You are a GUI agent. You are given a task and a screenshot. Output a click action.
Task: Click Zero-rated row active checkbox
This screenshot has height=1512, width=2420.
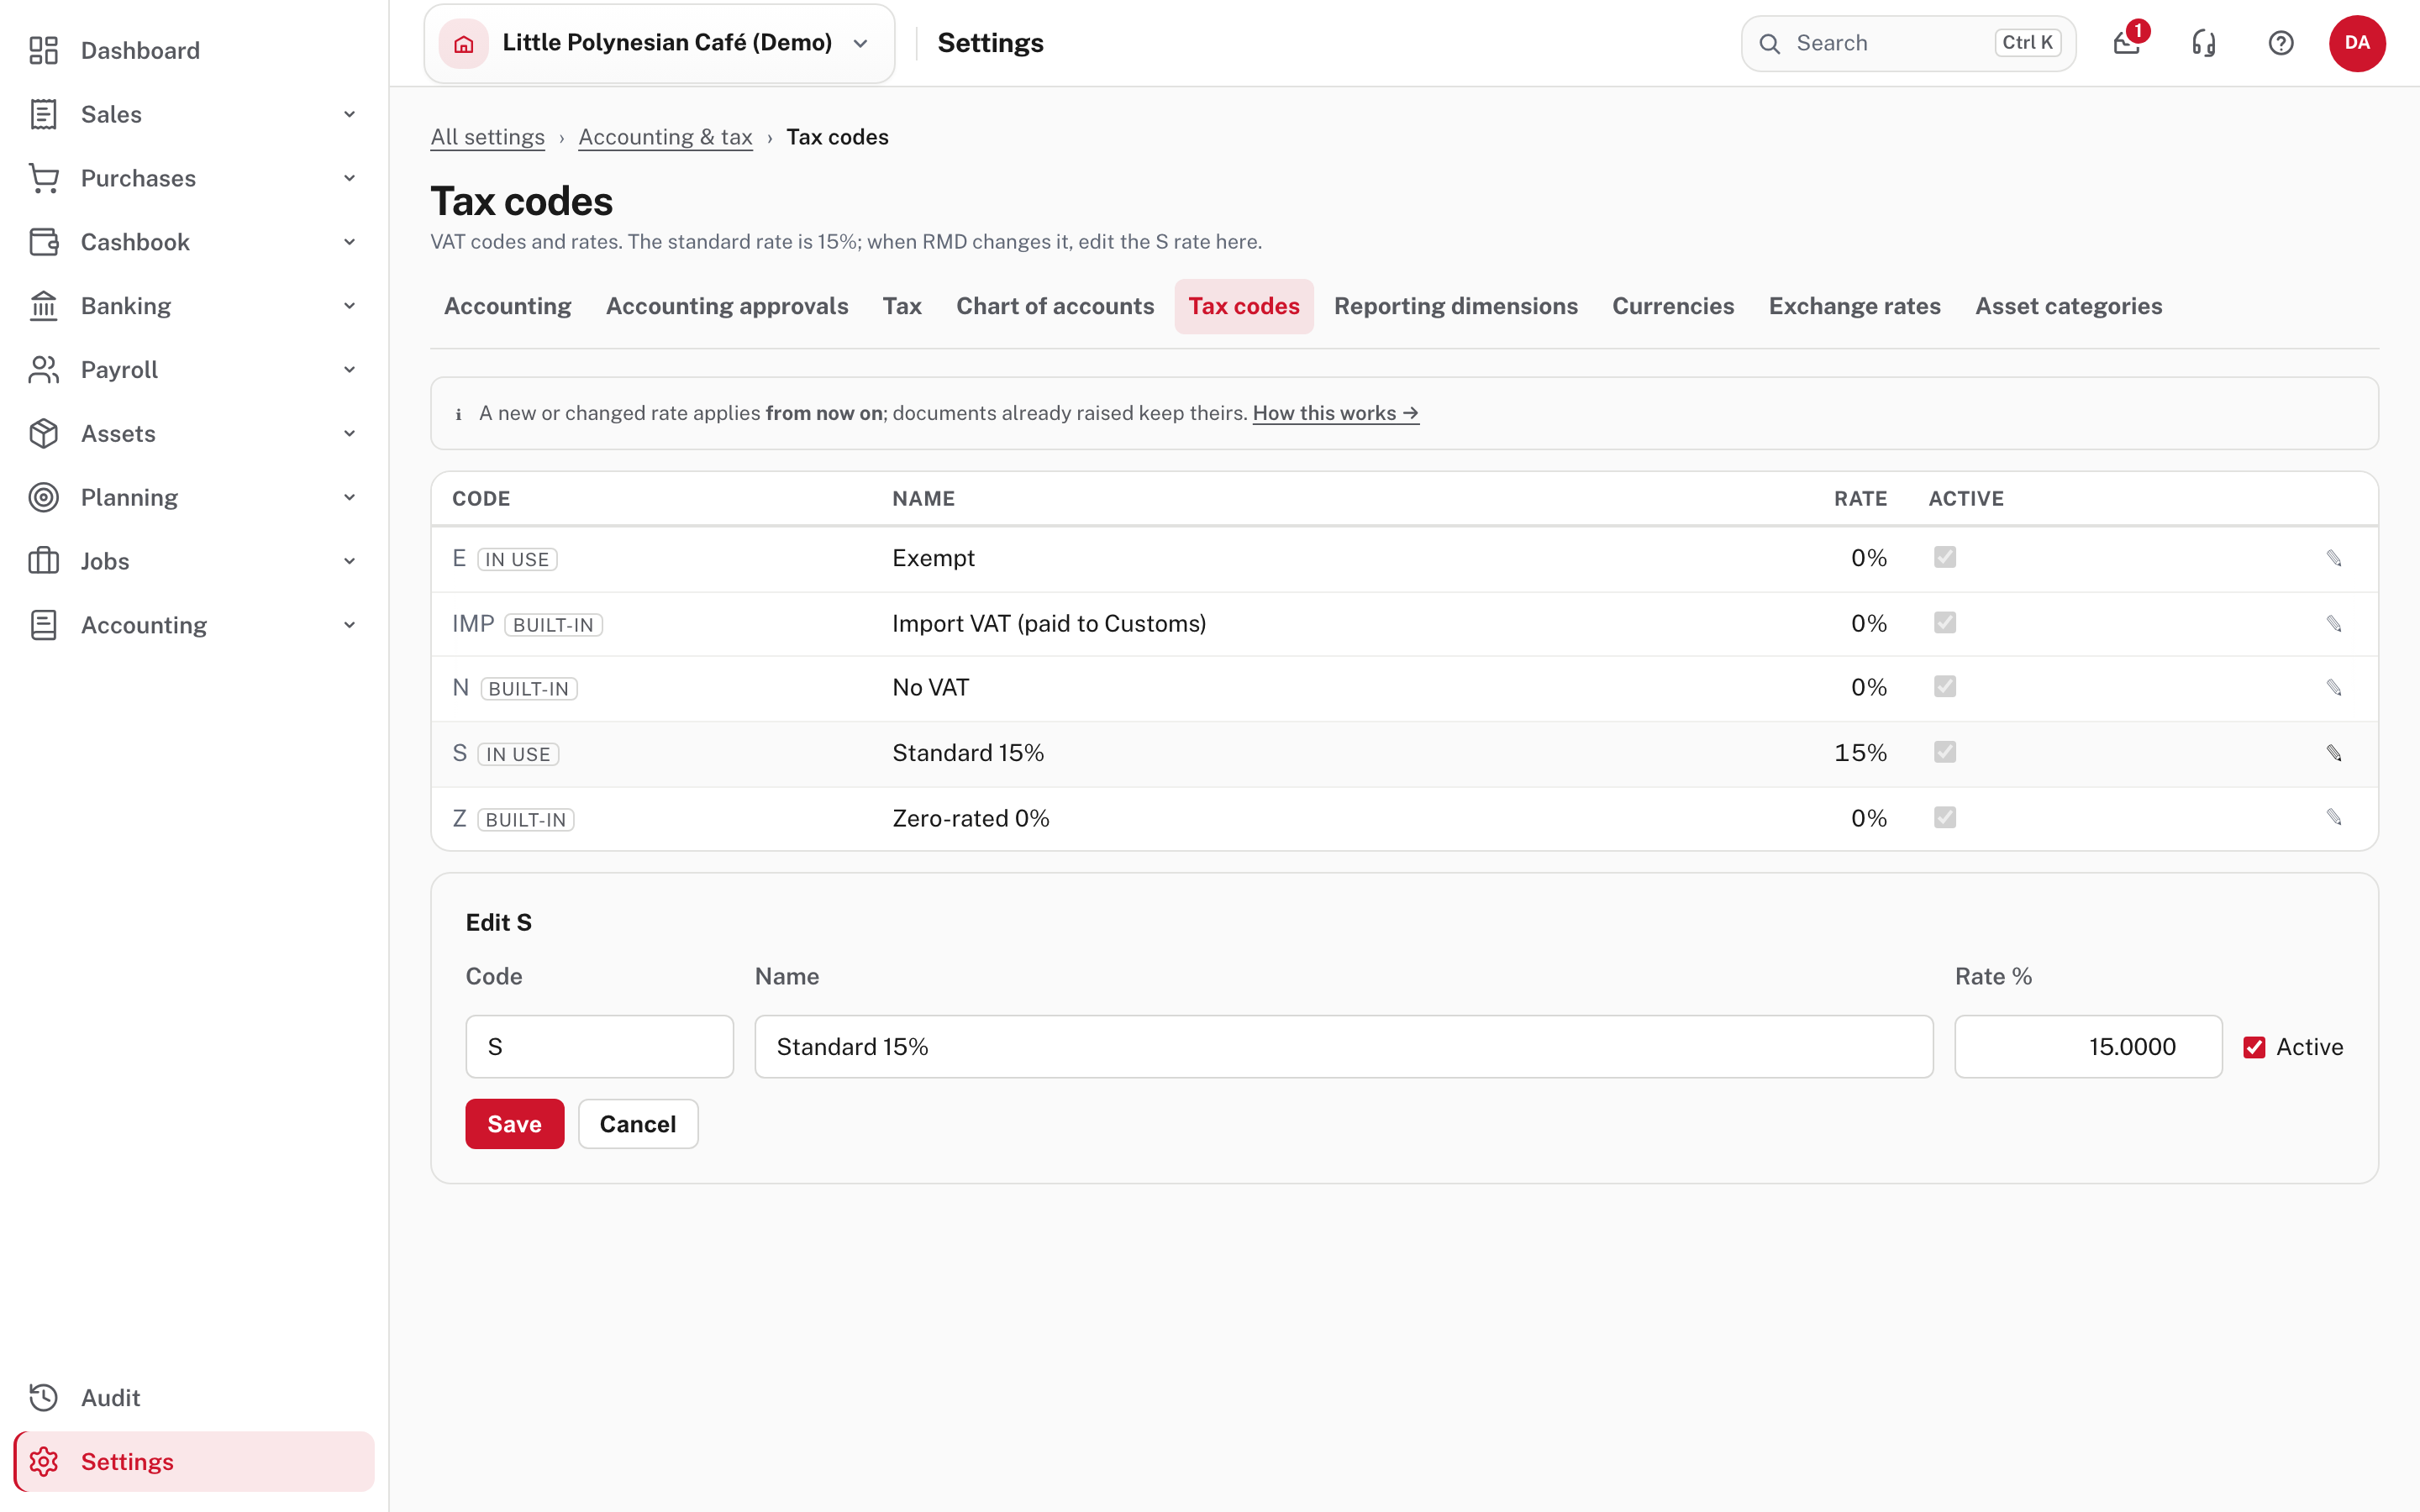tap(1945, 818)
